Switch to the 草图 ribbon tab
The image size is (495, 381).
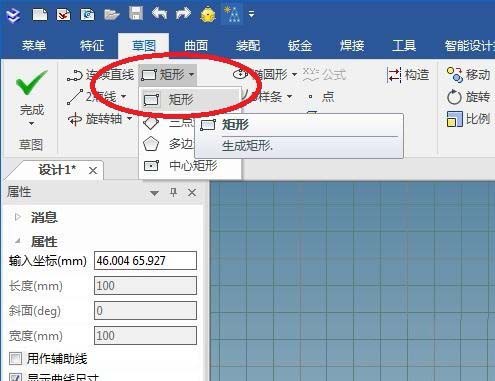(x=144, y=45)
